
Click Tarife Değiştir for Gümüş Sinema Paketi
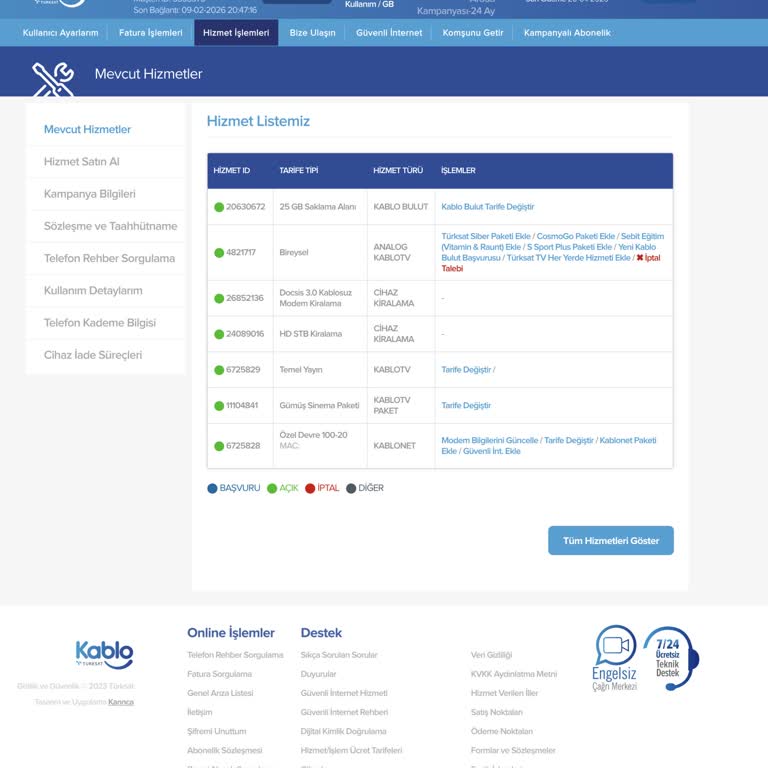click(466, 406)
